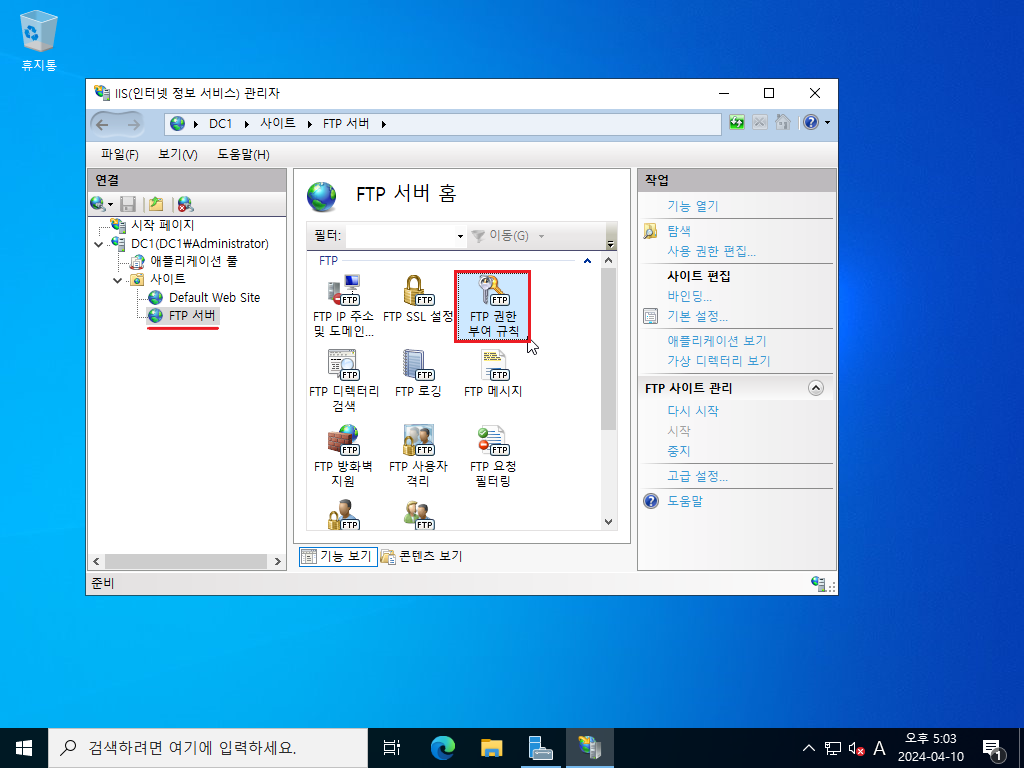Click the feature list scroll down arrow
Screen dimensions: 1024x768
[609, 522]
